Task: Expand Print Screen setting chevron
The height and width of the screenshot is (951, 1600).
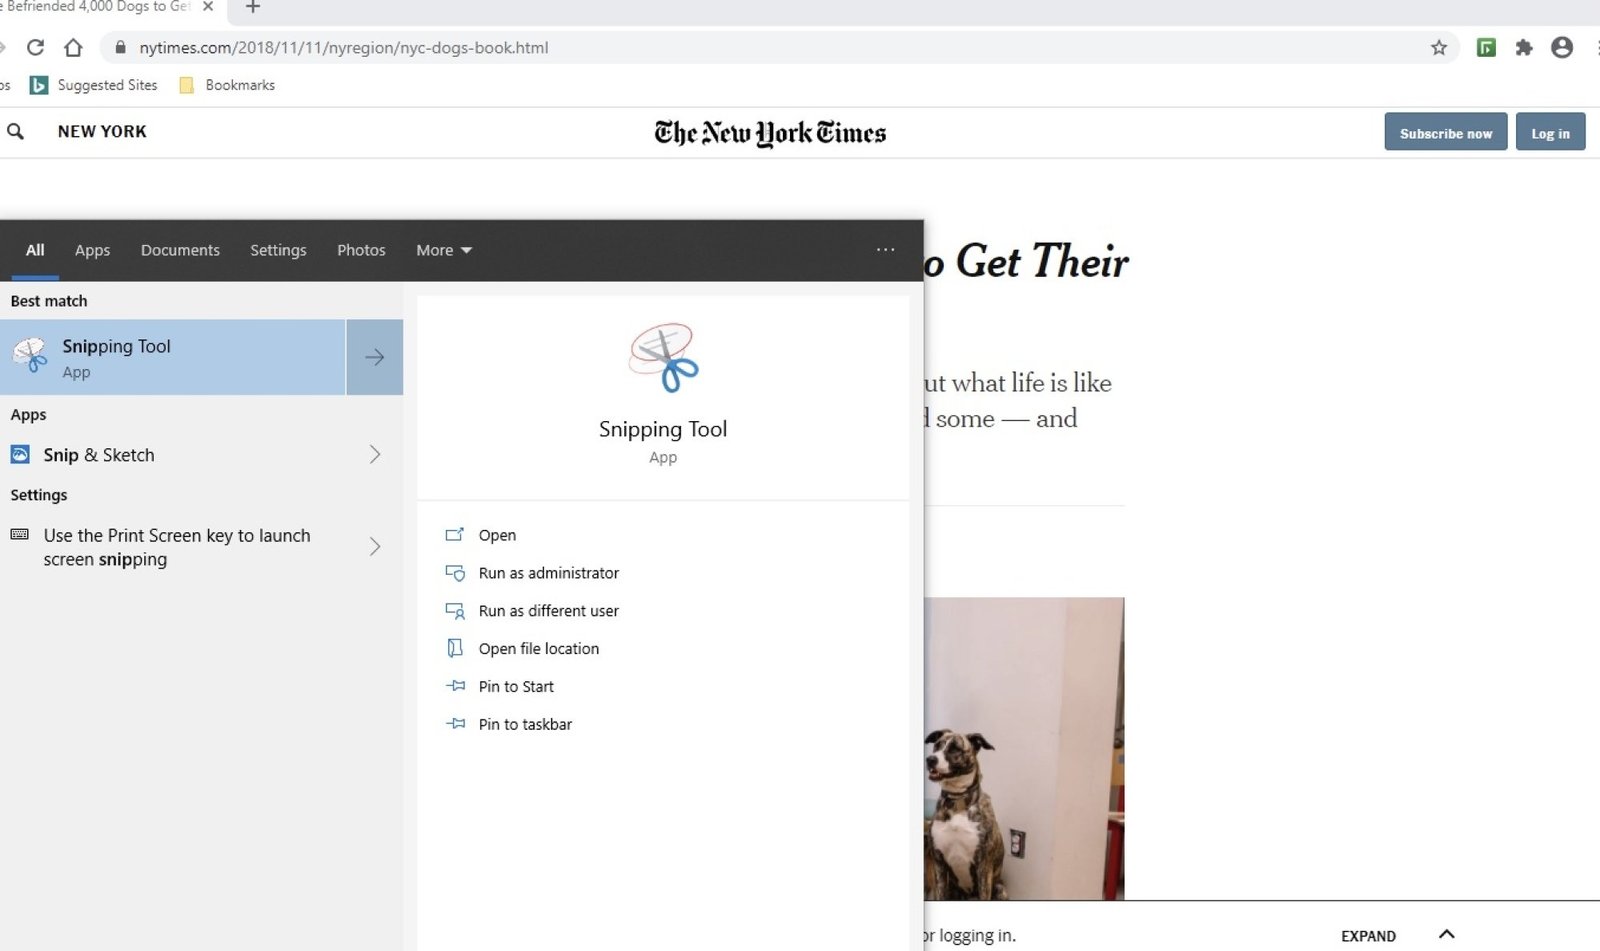Action: pyautogui.click(x=375, y=547)
